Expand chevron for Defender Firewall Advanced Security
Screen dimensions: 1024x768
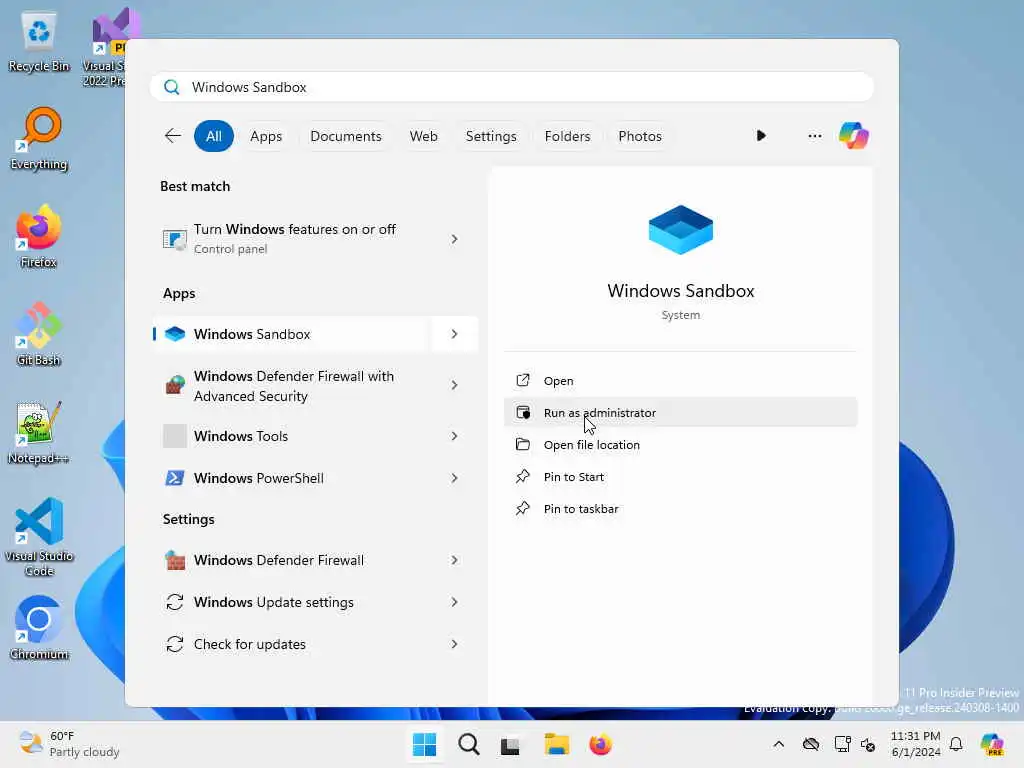[x=455, y=385]
